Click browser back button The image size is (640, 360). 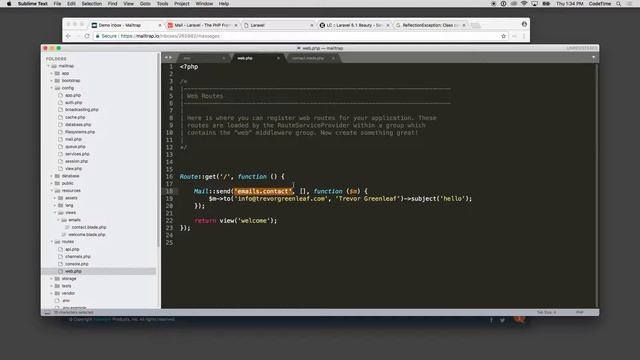click(69, 36)
